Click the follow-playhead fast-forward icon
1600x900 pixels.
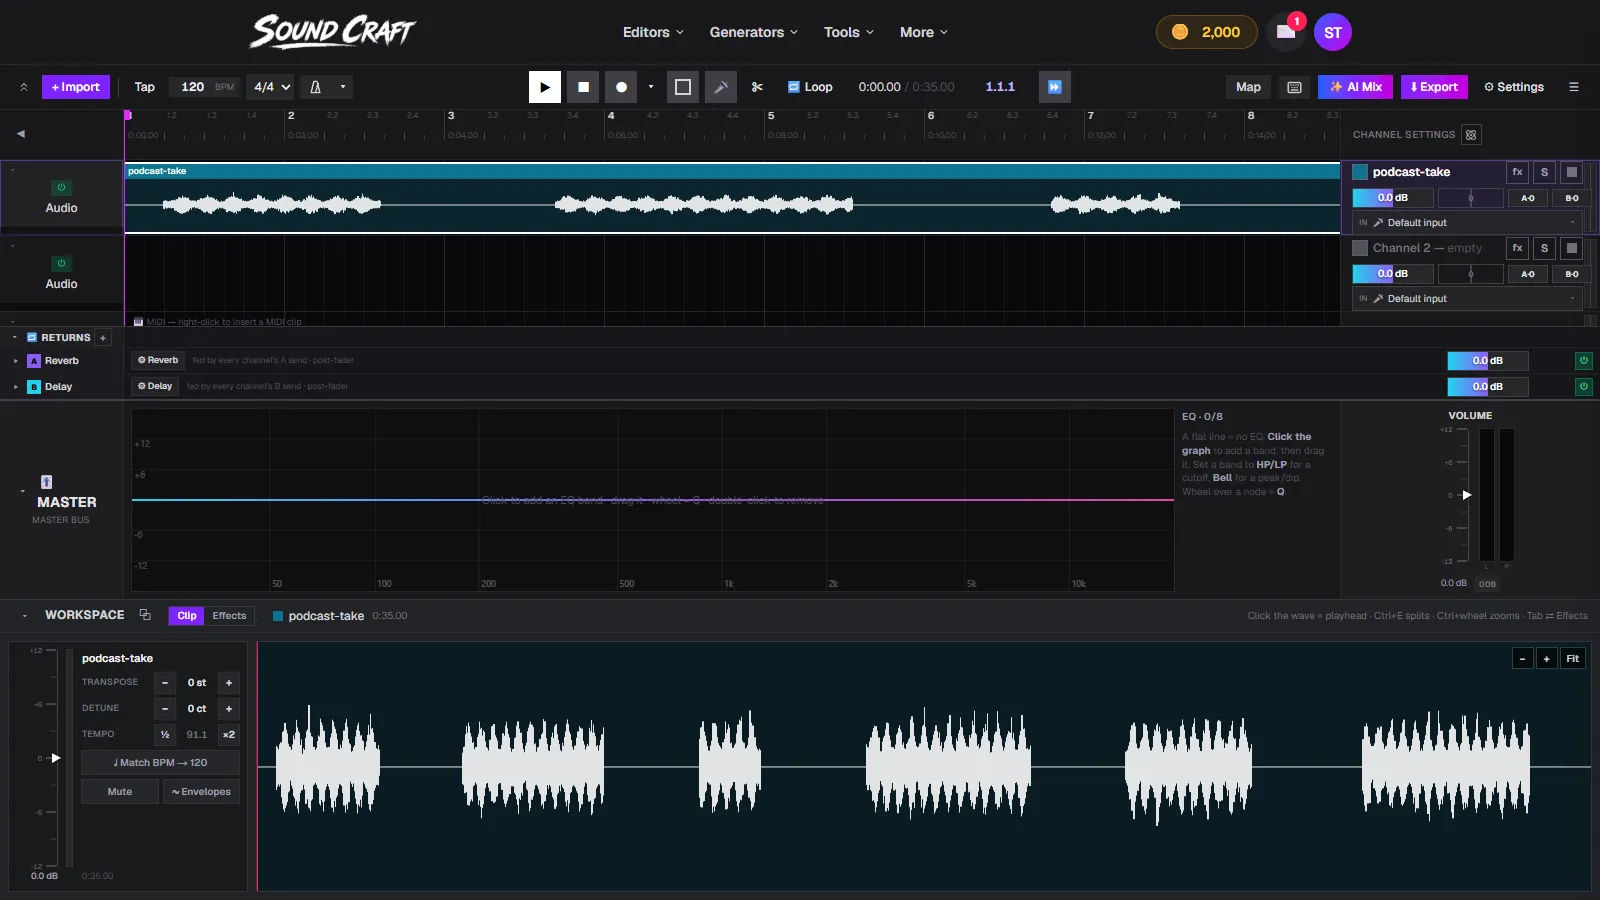(x=1054, y=87)
